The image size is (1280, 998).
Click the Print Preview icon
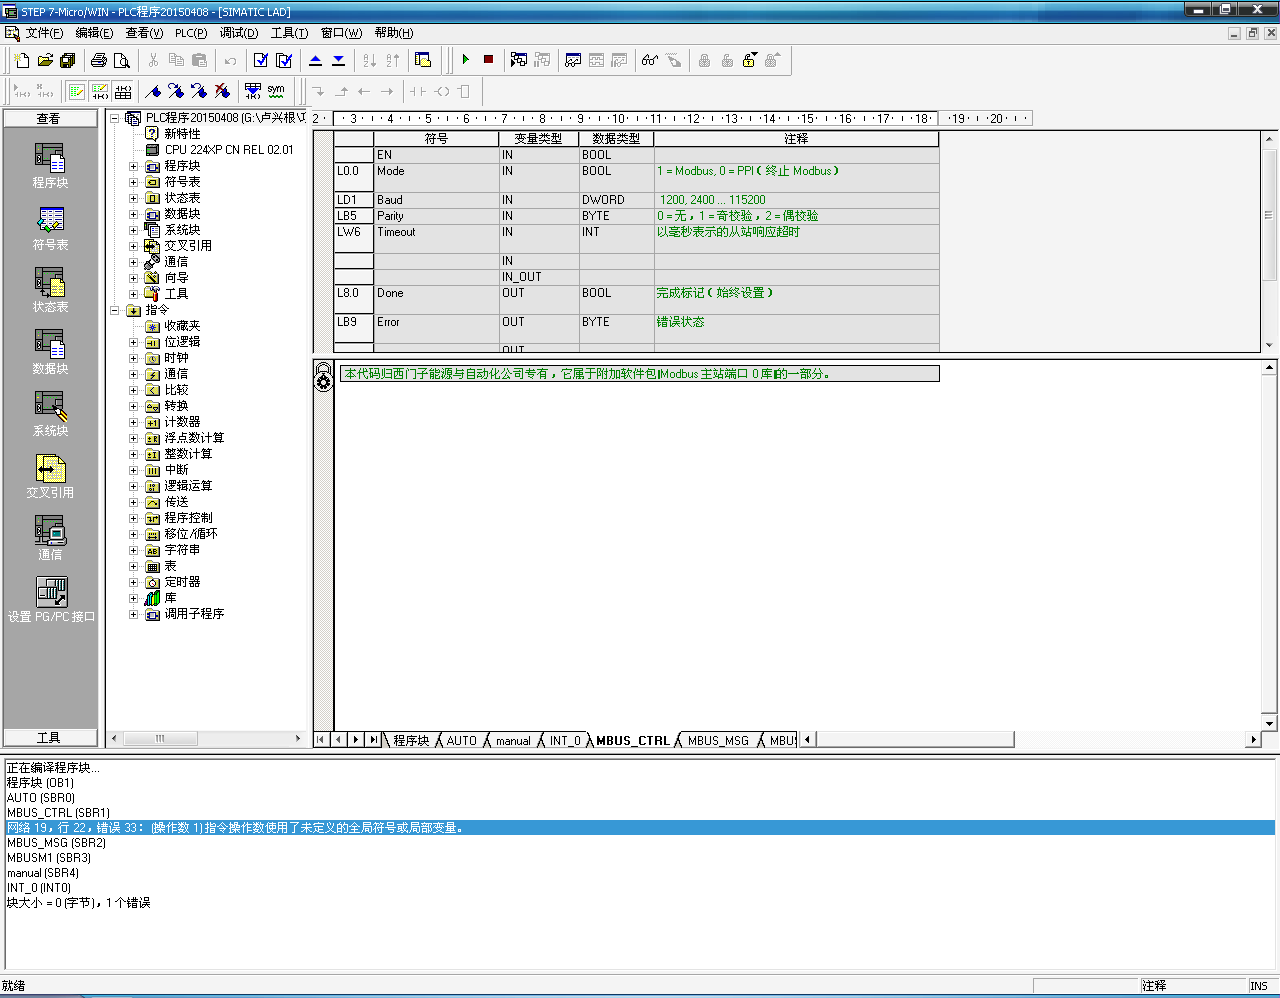coord(122,60)
